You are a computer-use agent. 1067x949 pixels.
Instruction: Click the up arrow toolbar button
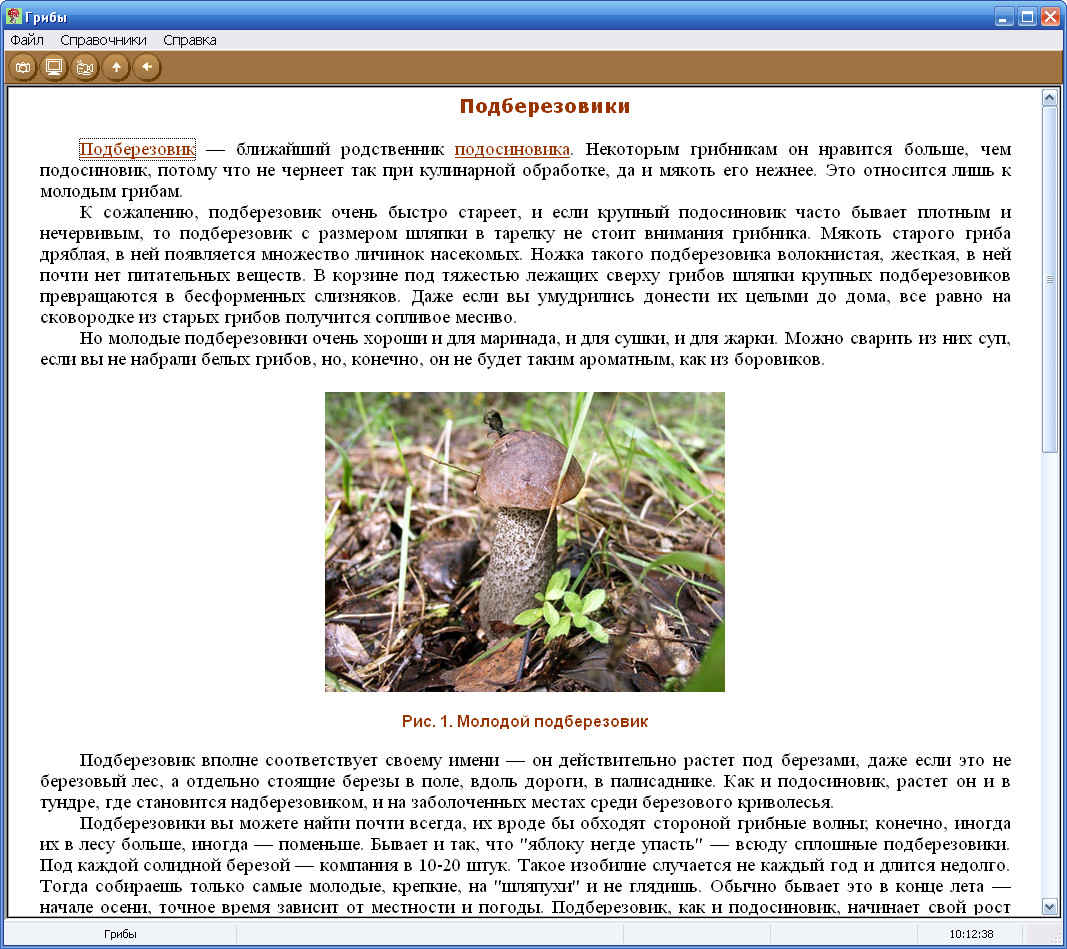(x=116, y=67)
